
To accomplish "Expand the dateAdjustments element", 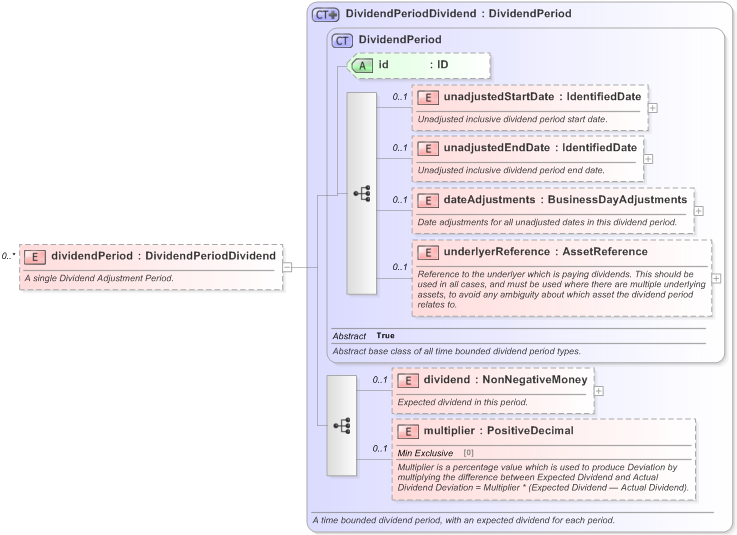I will (x=698, y=211).
